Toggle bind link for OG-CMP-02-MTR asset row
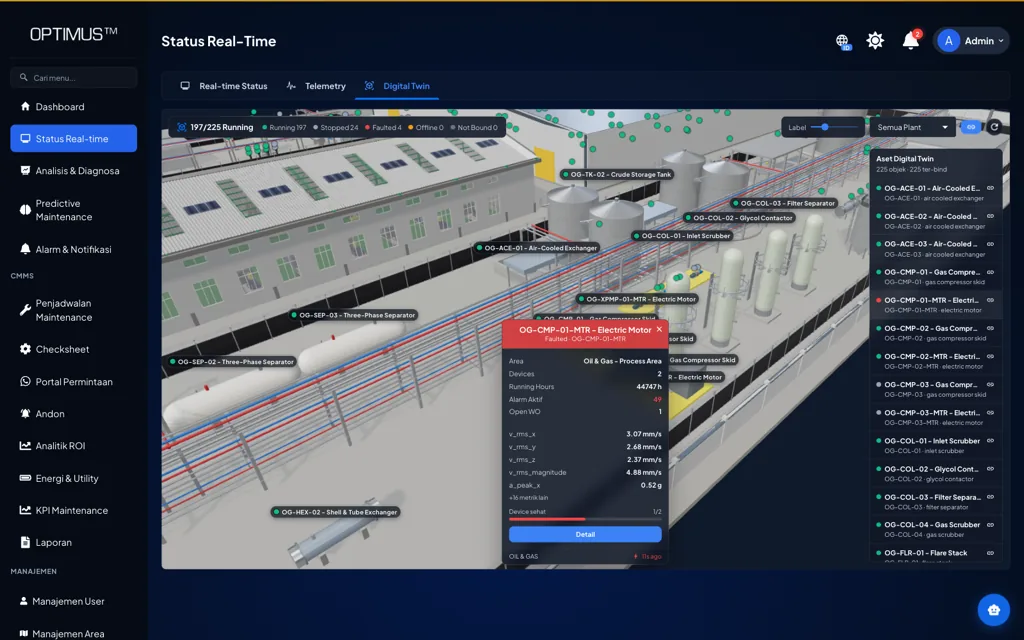This screenshot has width=1024, height=640. click(990, 357)
